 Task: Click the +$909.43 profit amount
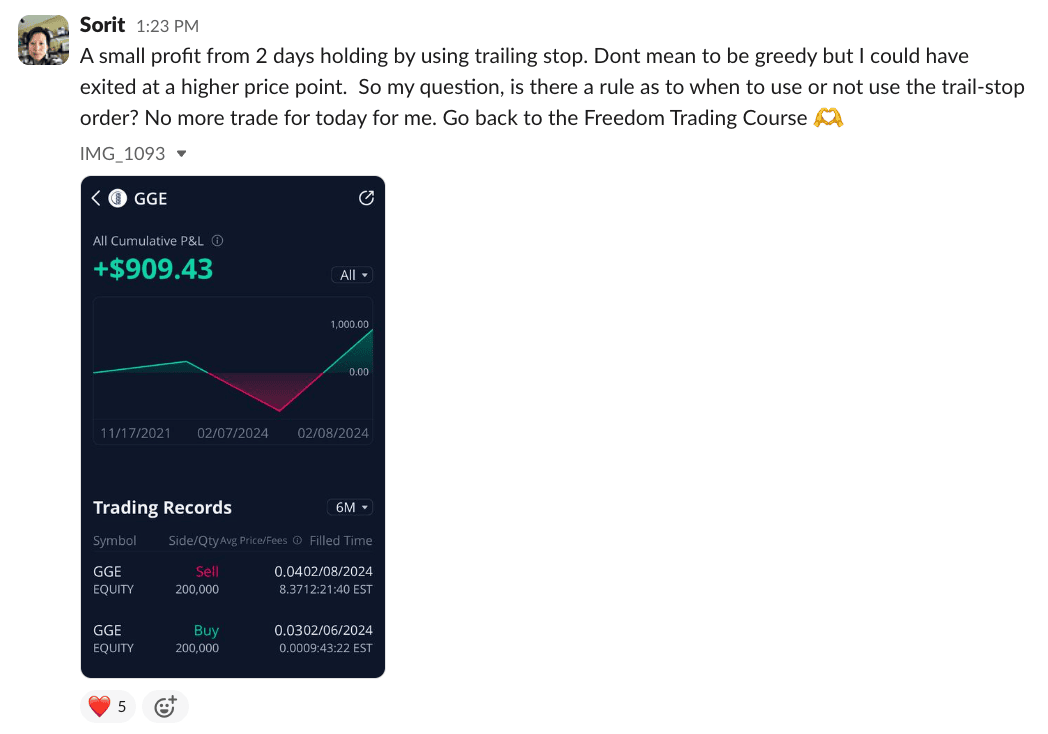pyautogui.click(x=153, y=269)
